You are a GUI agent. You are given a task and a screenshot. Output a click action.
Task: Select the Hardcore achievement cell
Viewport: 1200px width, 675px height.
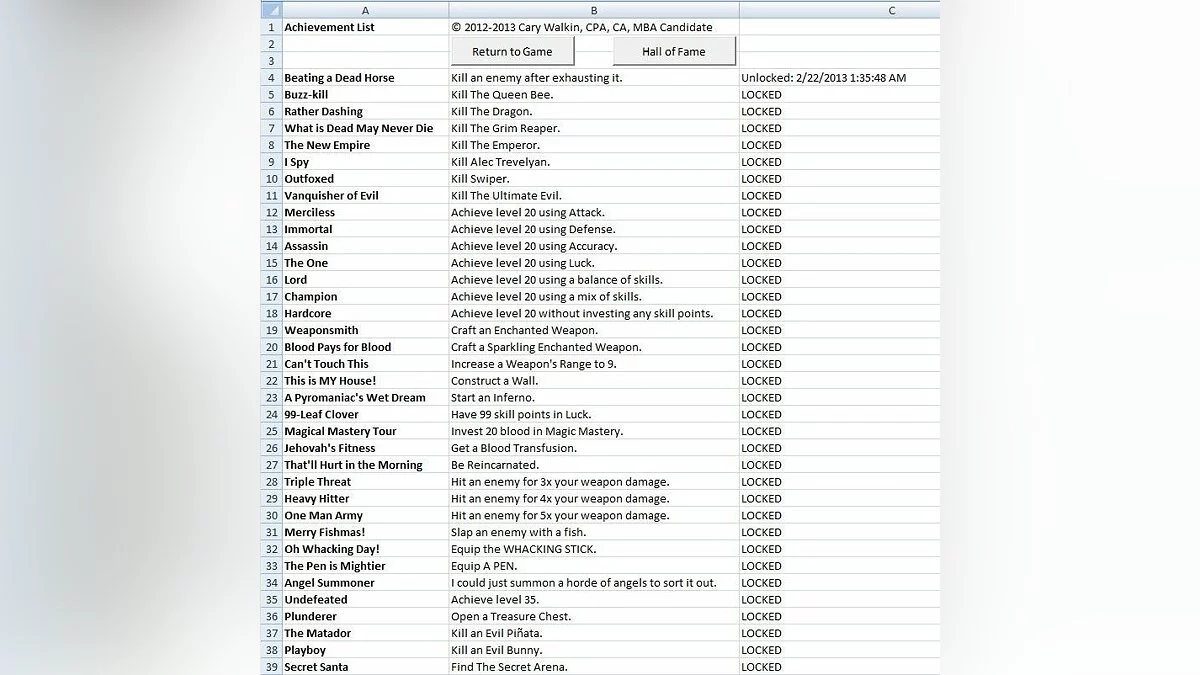pos(365,314)
